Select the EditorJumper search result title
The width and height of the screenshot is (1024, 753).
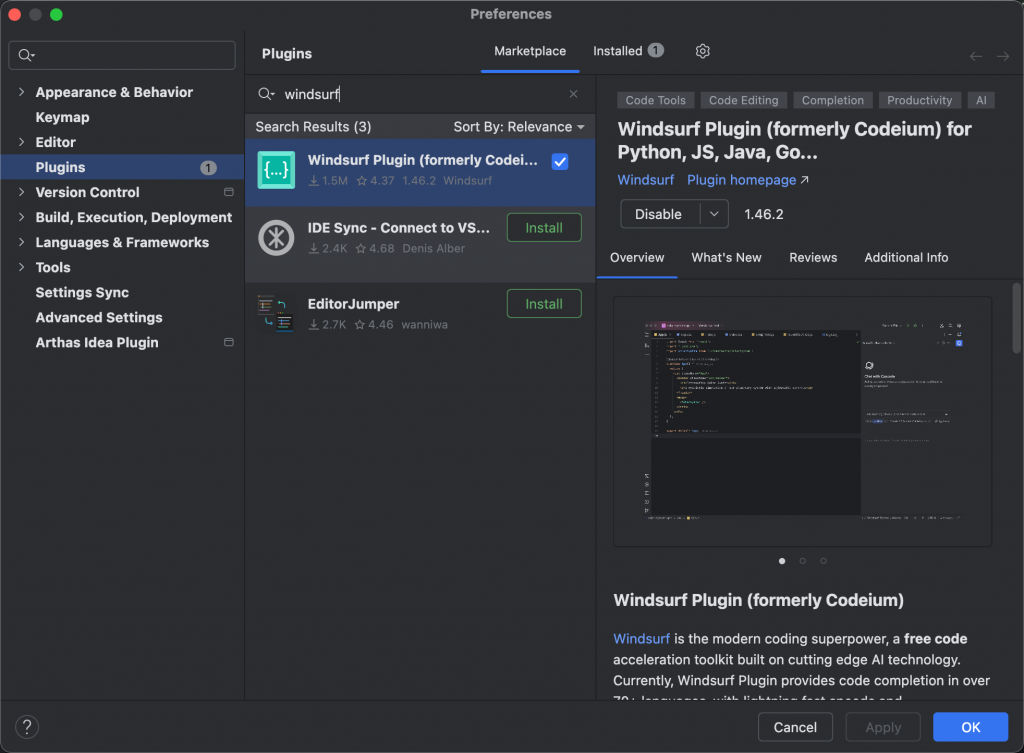click(353, 304)
